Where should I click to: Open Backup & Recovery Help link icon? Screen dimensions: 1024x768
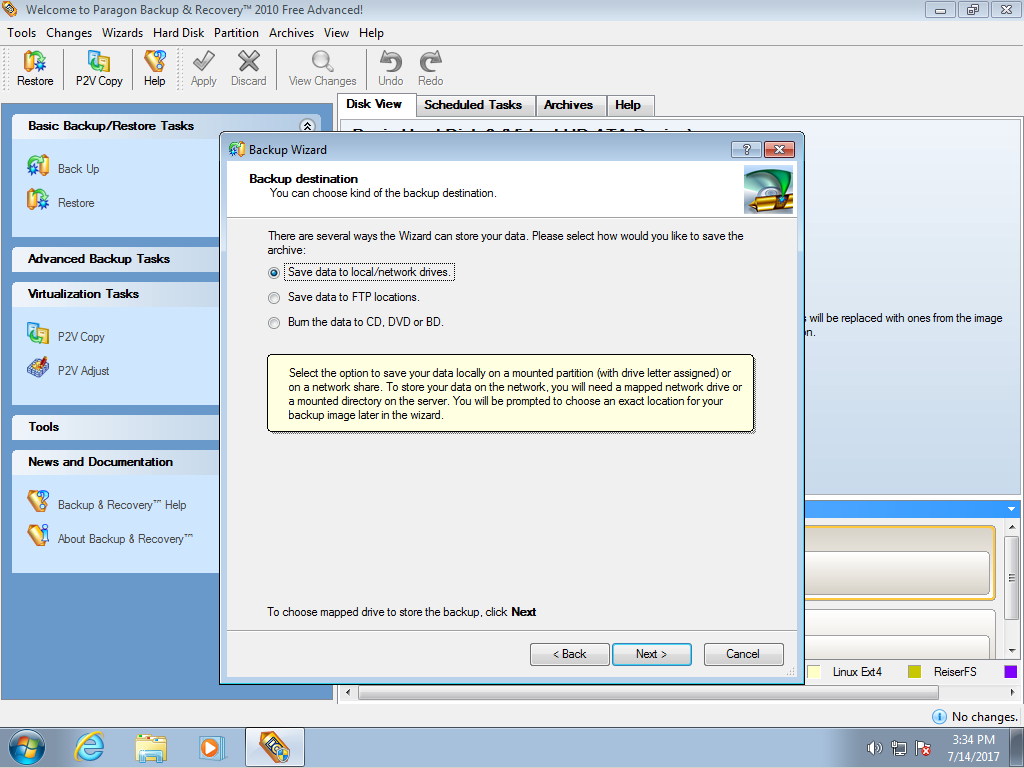point(38,503)
